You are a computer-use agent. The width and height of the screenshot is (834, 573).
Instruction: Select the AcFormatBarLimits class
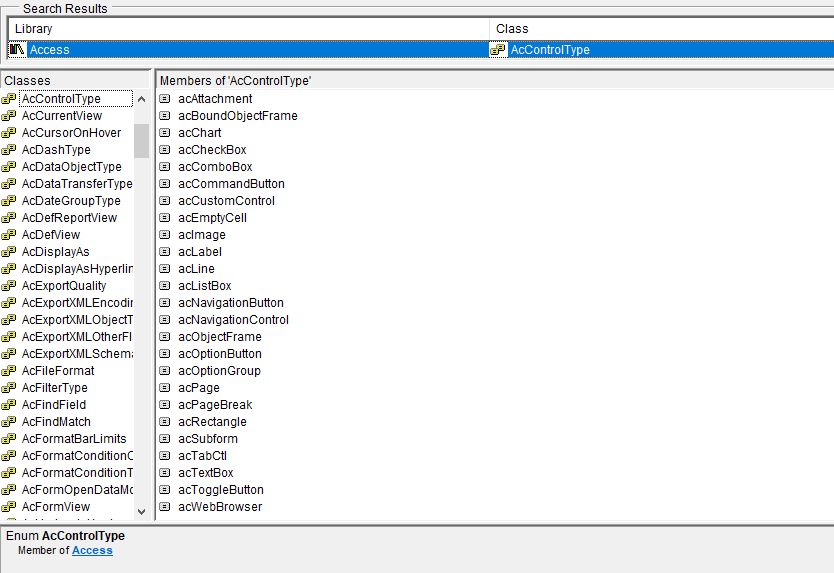click(x=74, y=439)
